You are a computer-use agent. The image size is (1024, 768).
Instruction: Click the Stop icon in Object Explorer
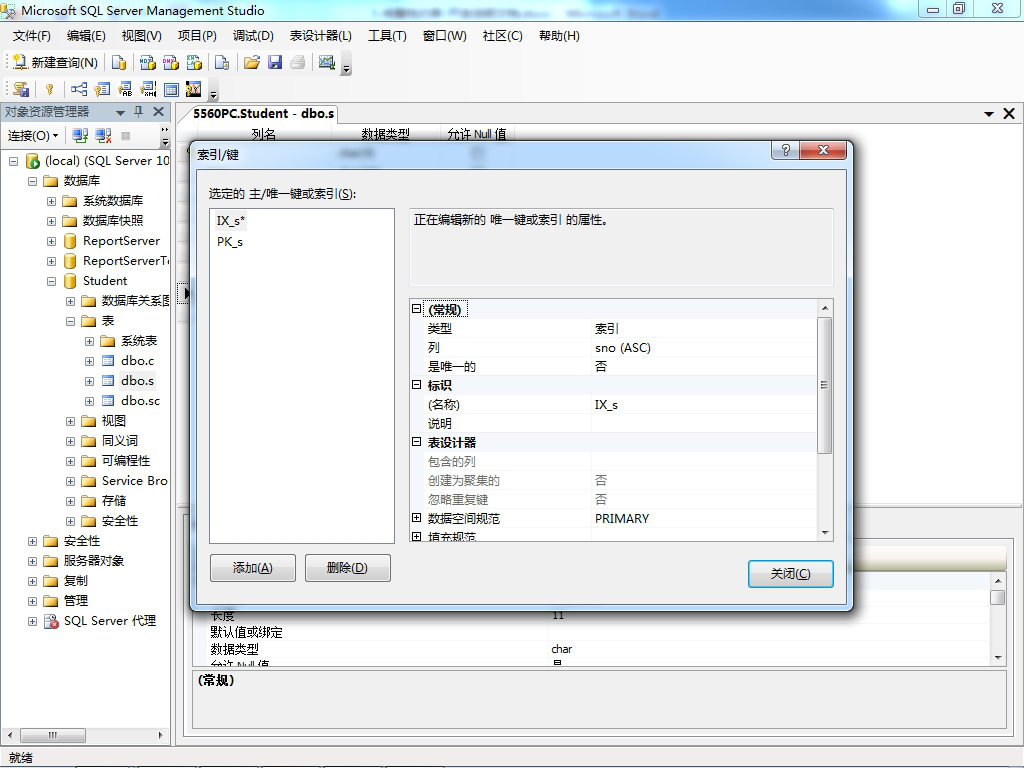pos(126,136)
